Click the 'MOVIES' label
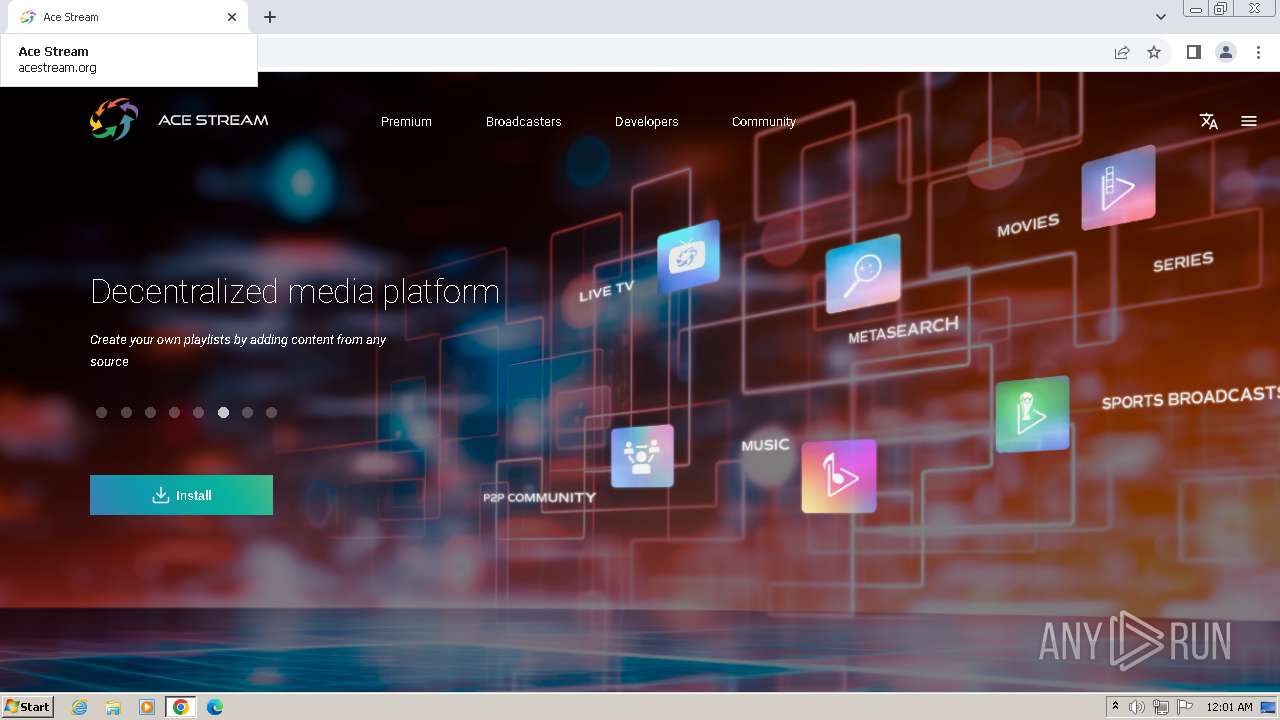The width and height of the screenshot is (1280, 720). click(x=1028, y=225)
